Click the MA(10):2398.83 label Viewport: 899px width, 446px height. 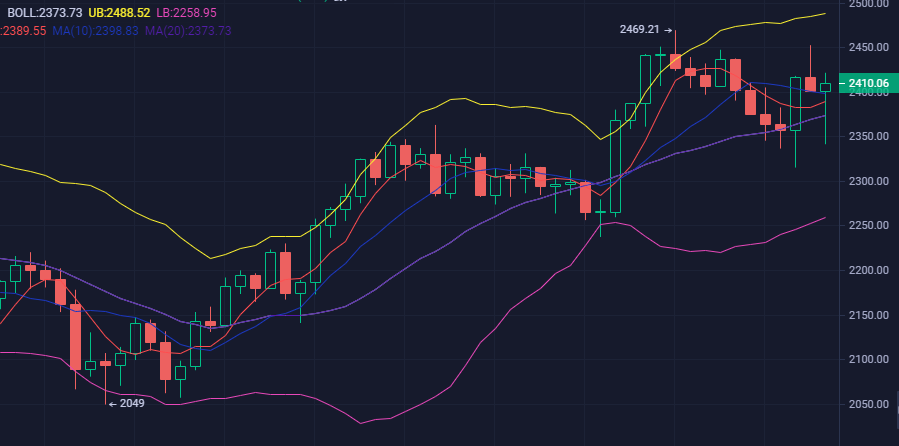click(95, 31)
